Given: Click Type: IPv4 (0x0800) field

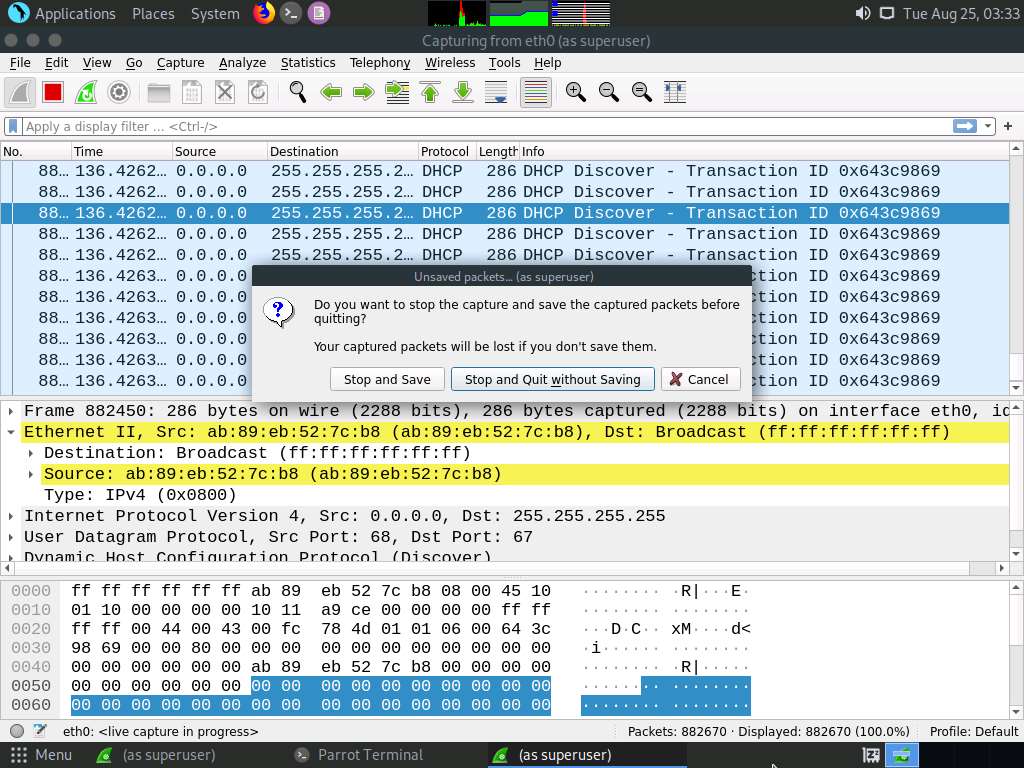Looking at the screenshot, I should click(140, 495).
